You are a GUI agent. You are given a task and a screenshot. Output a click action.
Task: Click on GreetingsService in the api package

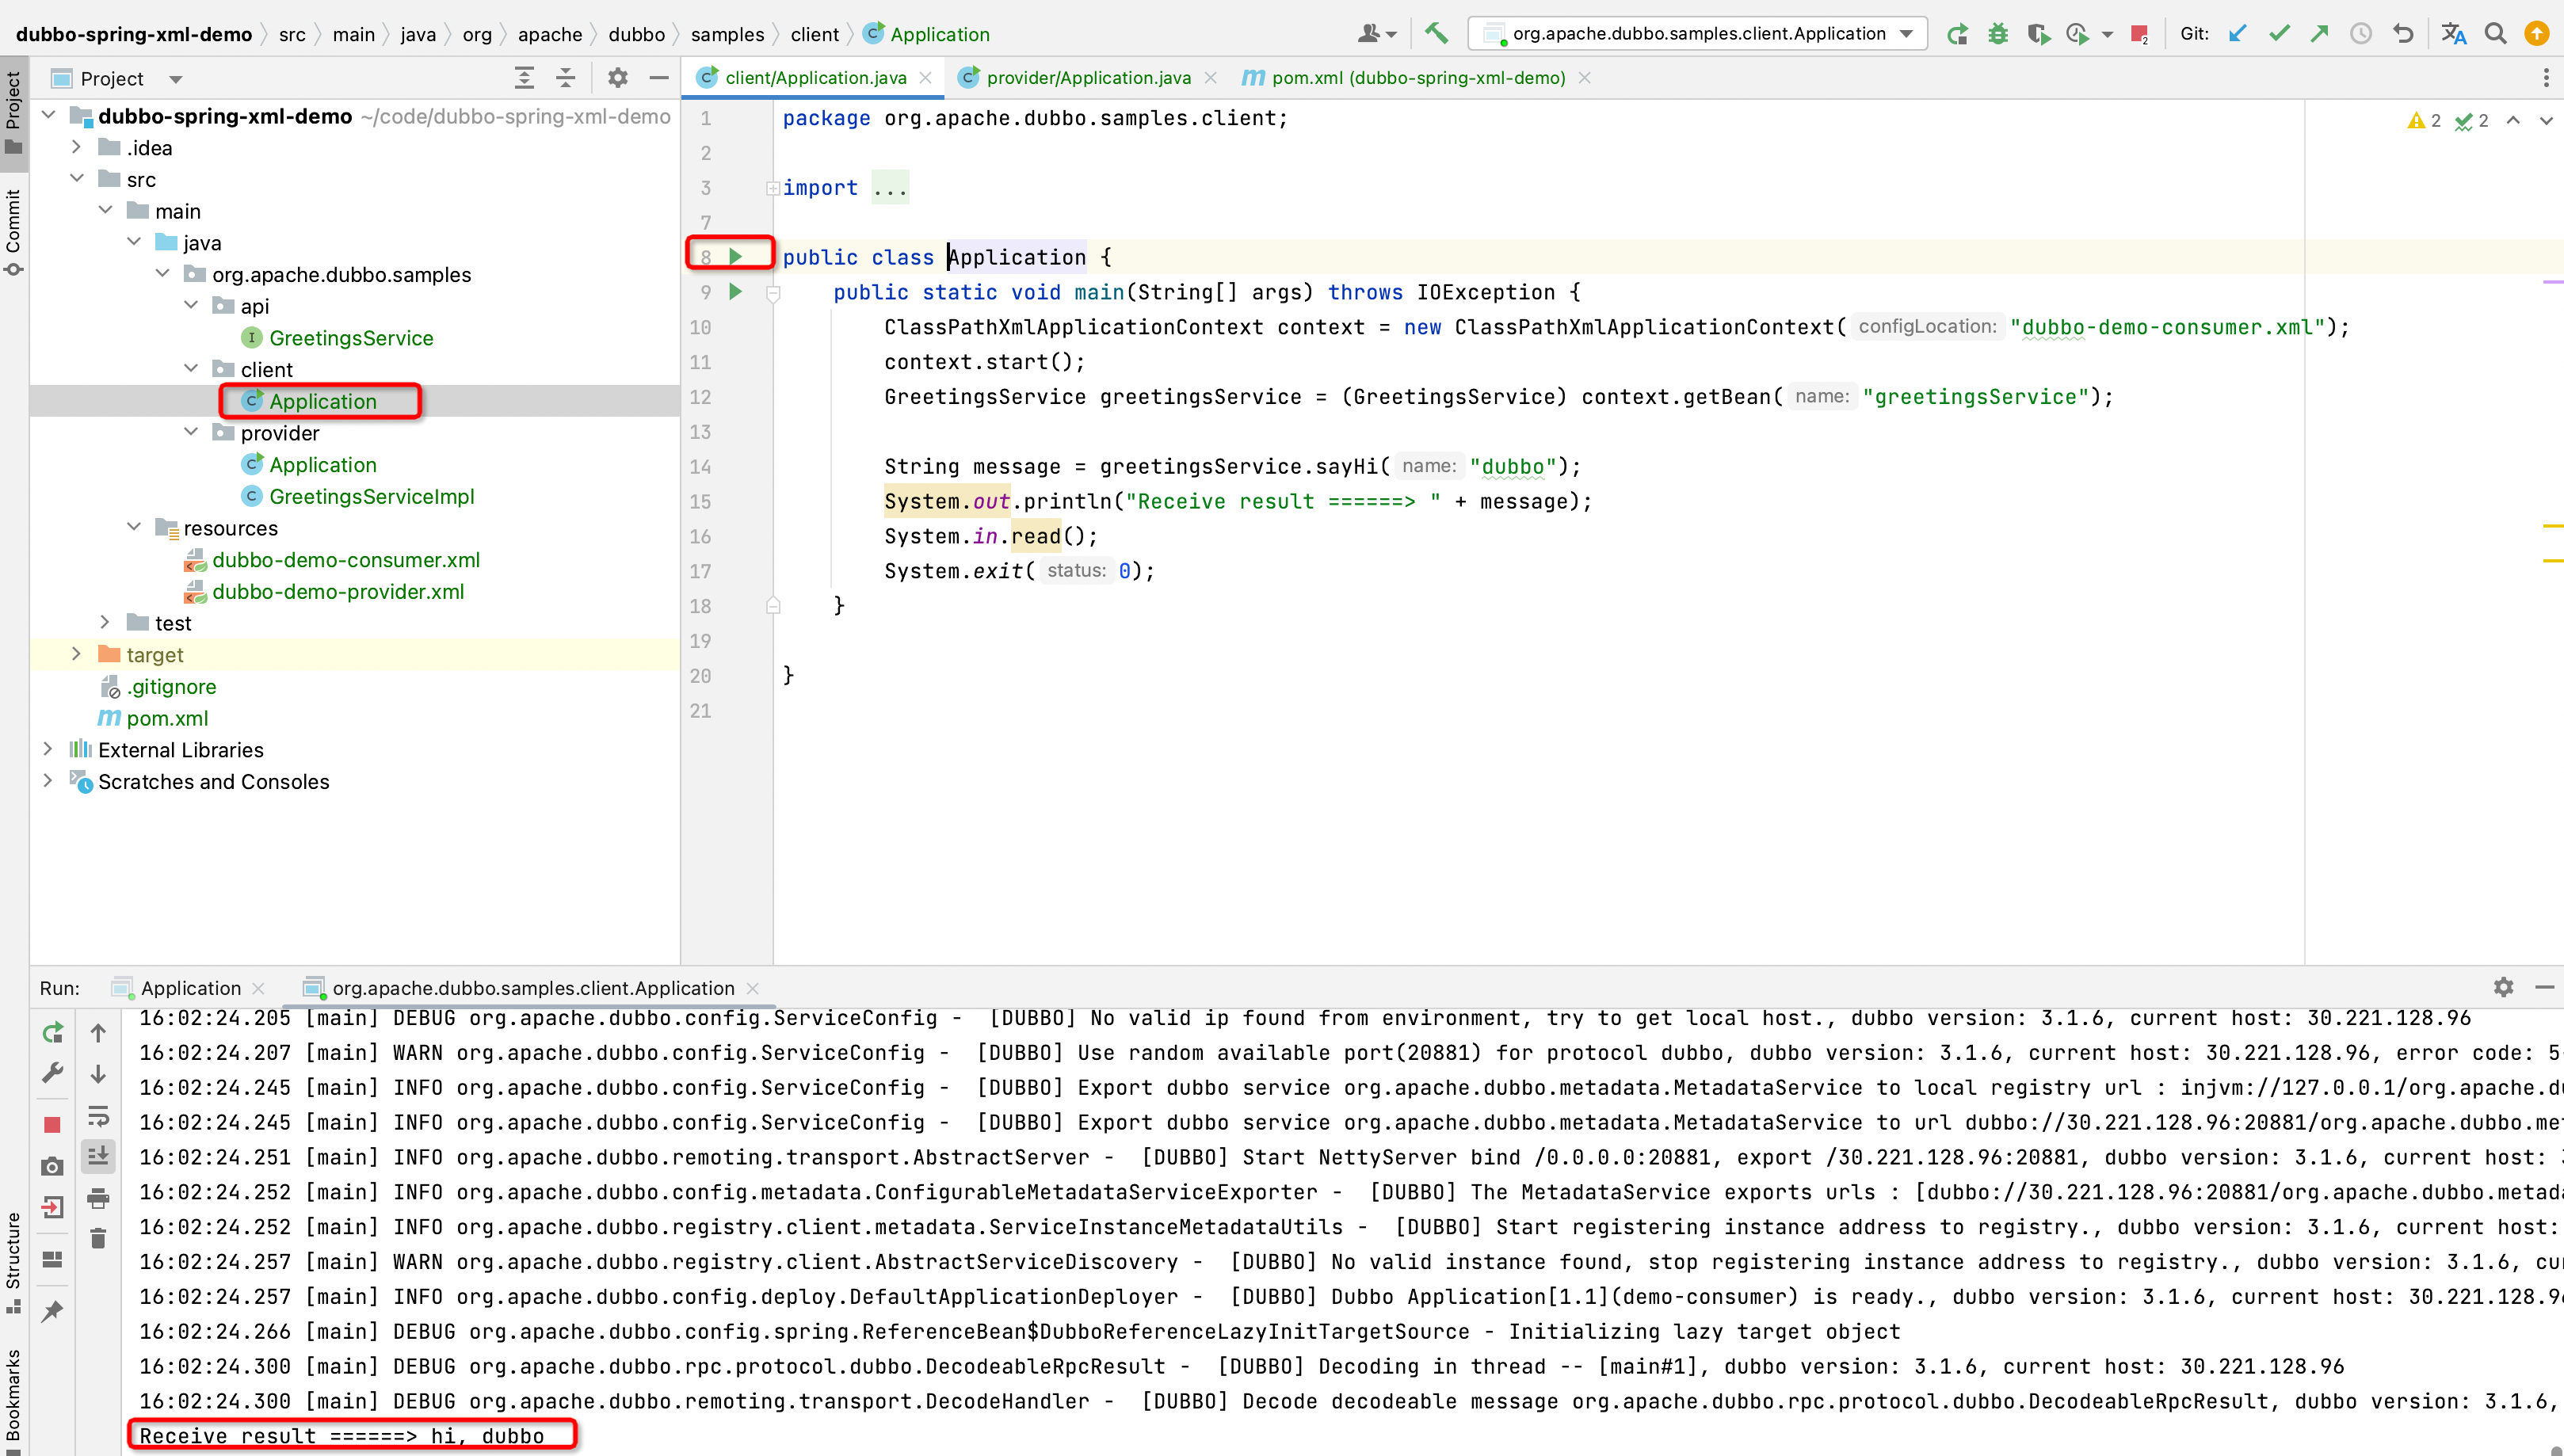[350, 336]
